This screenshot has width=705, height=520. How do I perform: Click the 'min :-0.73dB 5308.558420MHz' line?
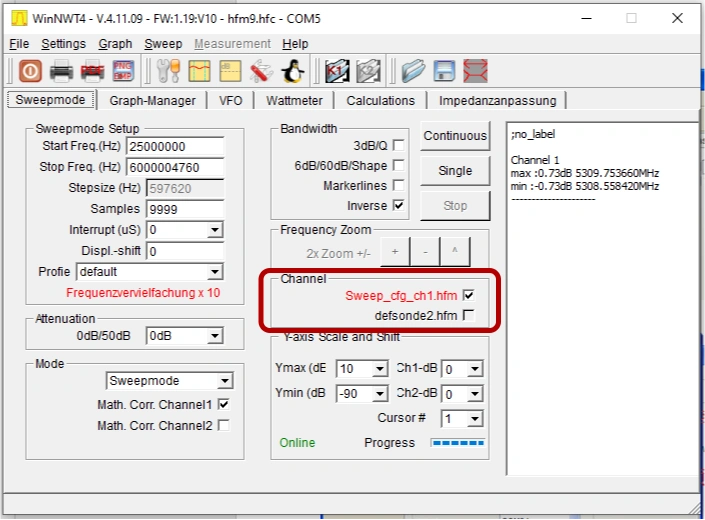585,186
